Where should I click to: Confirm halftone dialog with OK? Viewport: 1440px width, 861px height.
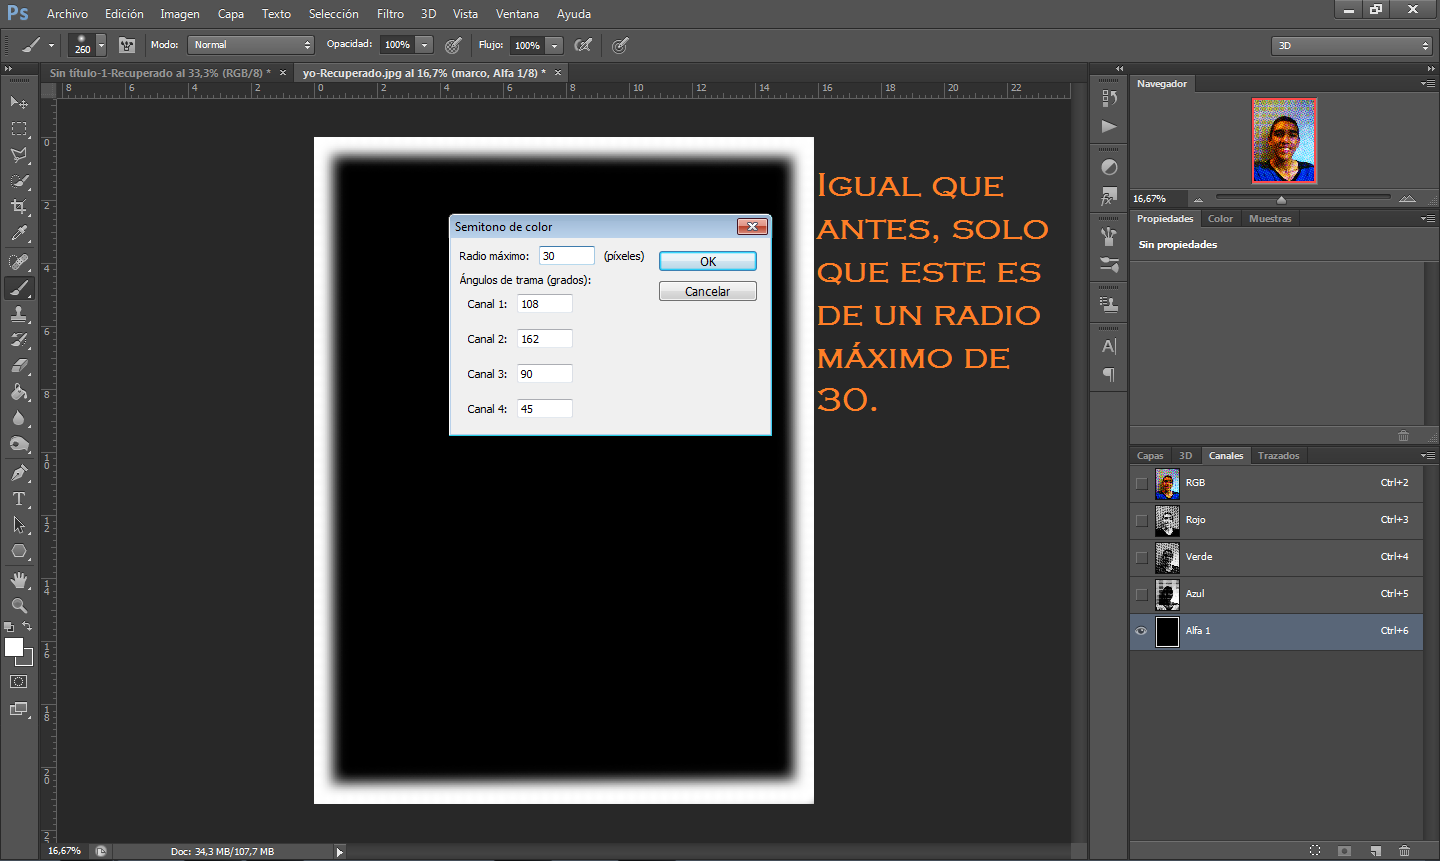[708, 261]
